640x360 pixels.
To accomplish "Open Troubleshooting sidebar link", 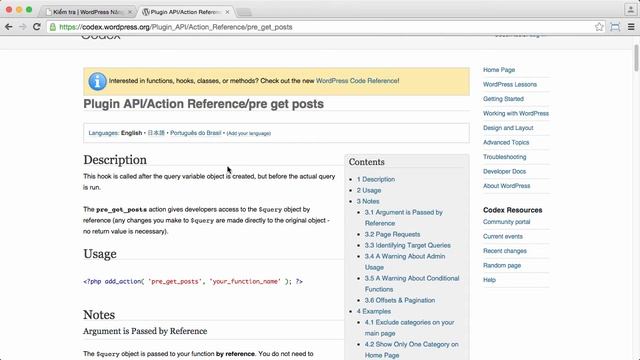I will coord(504,157).
